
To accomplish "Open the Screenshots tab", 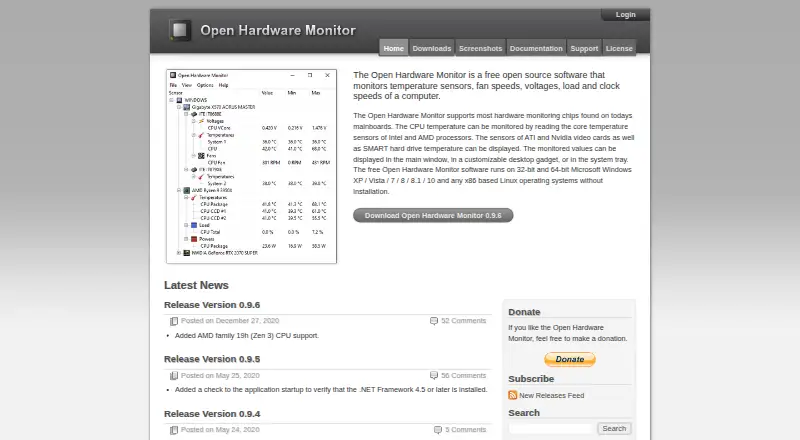I will pos(480,48).
